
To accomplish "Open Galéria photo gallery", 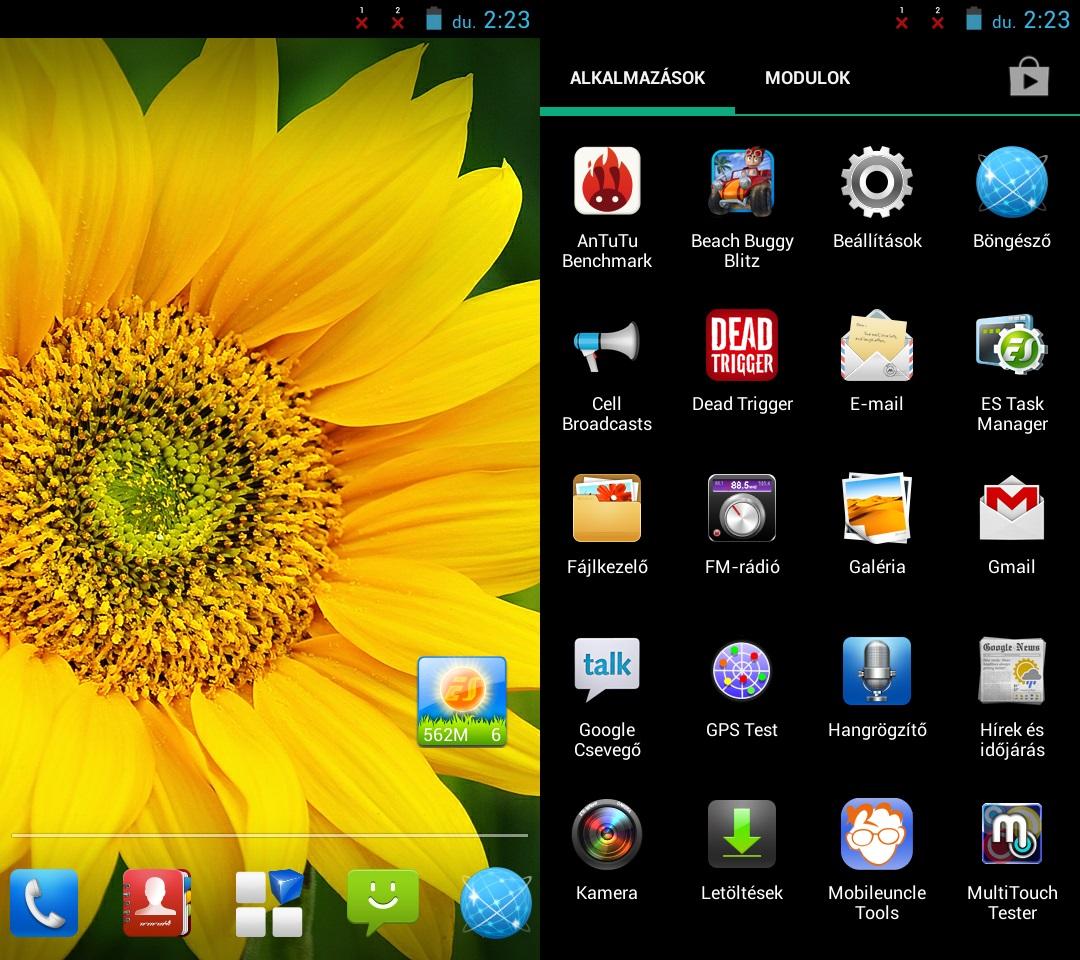I will click(877, 508).
